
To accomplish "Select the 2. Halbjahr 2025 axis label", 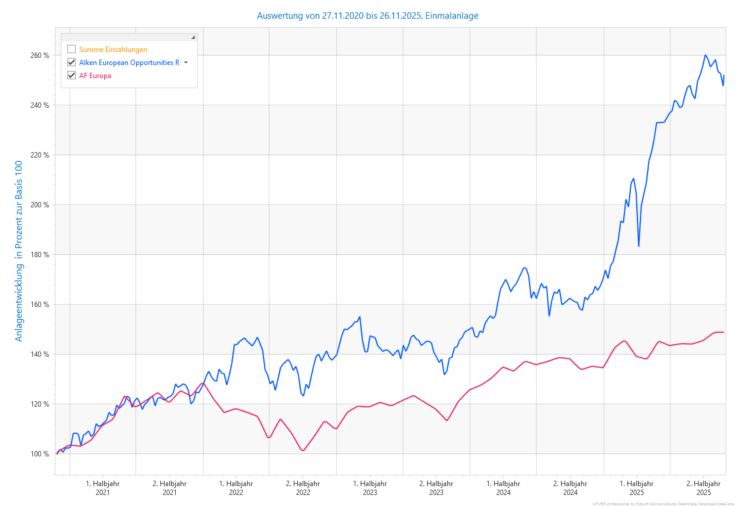I will click(703, 487).
